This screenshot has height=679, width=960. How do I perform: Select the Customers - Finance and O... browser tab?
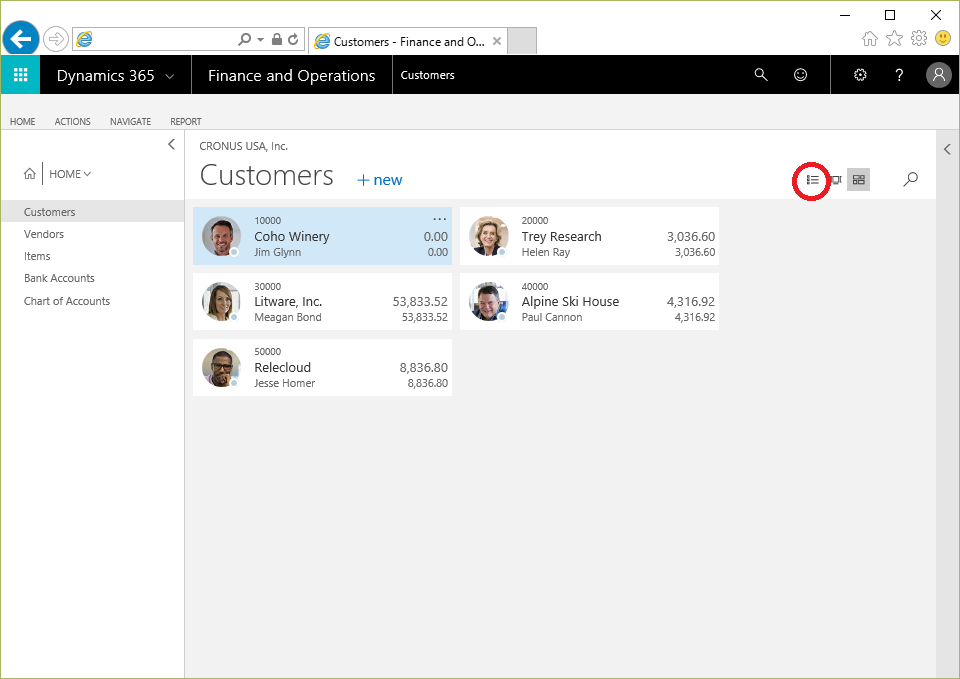click(x=408, y=41)
